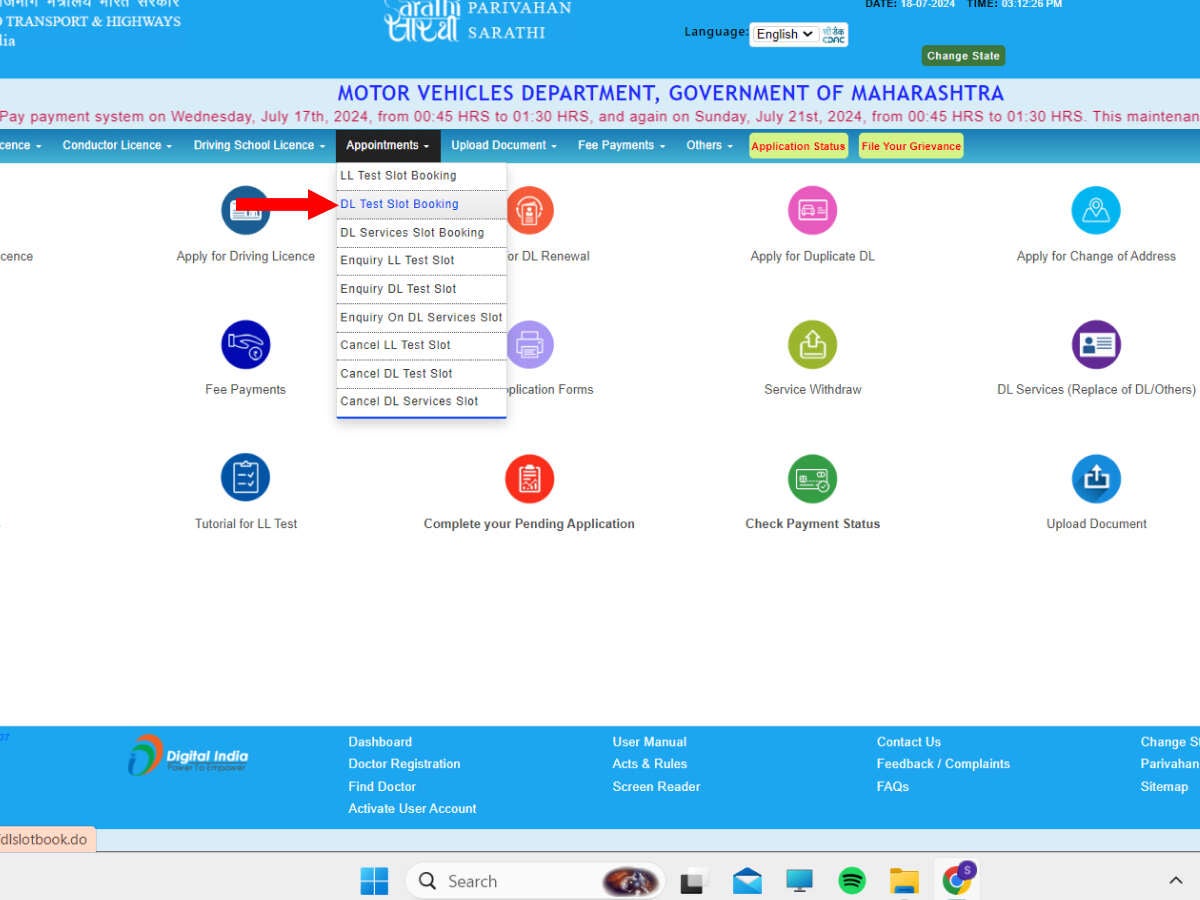Image resolution: width=1200 pixels, height=900 pixels.
Task: Click the Tutorial for LL Test icon
Action: point(245,478)
